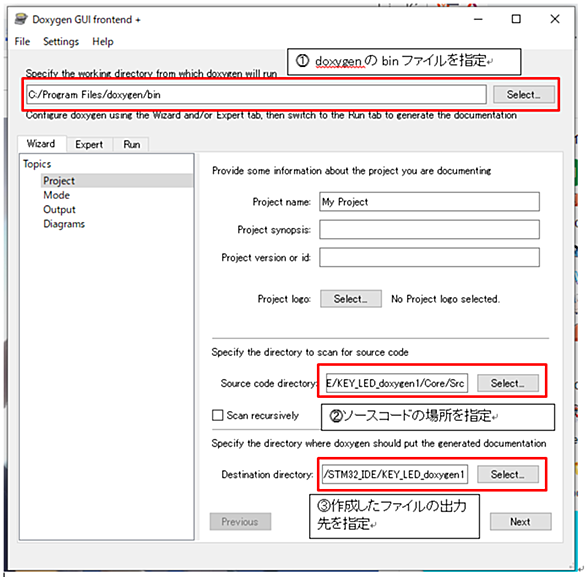Screen dimensions: 586x577
Task: Click the Project version or id field
Action: [429, 257]
